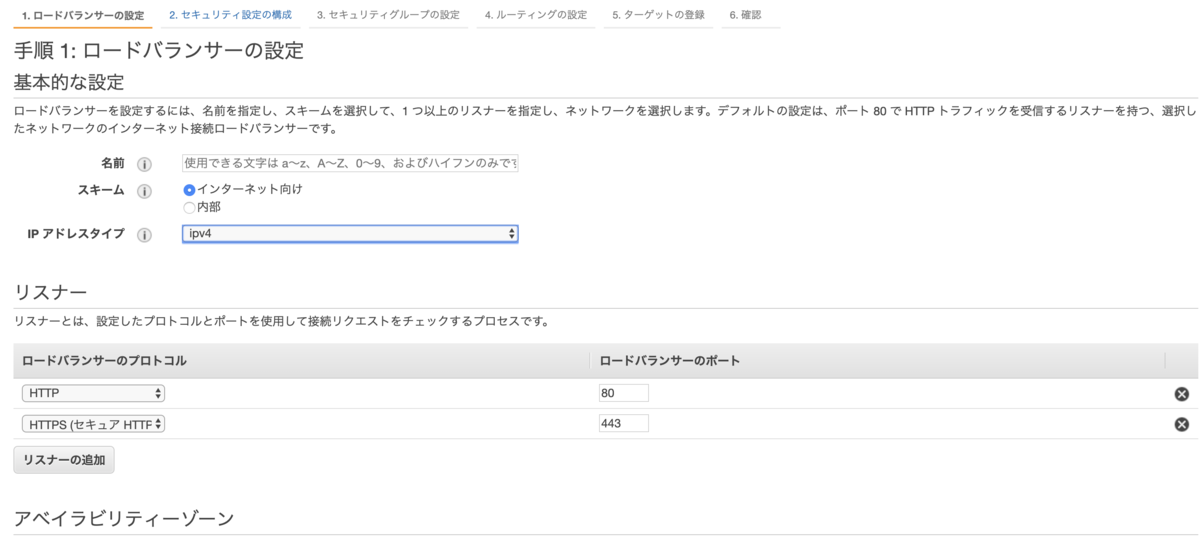Screen dimensions: 1200x541
Task: Open the HTTP protocol dropdown
Action: [x=93, y=394]
